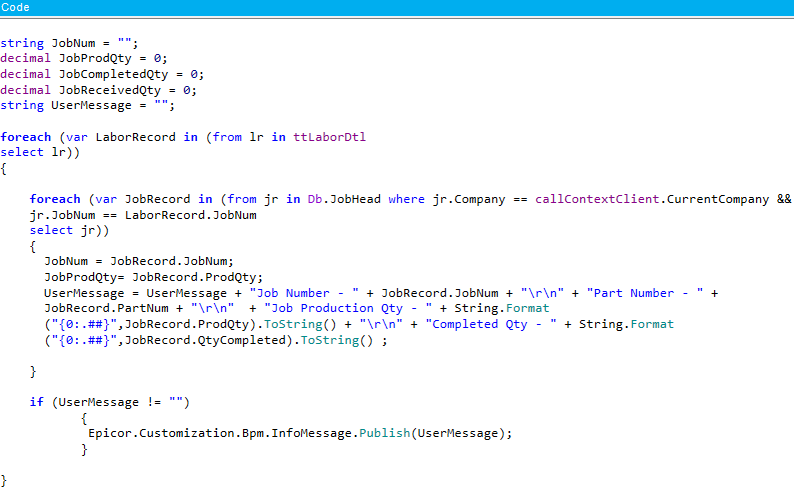Image resolution: width=794 pixels, height=499 pixels.
Task: Click the outer 'foreach (var LaborRecord' line
Action: [x=183, y=137]
